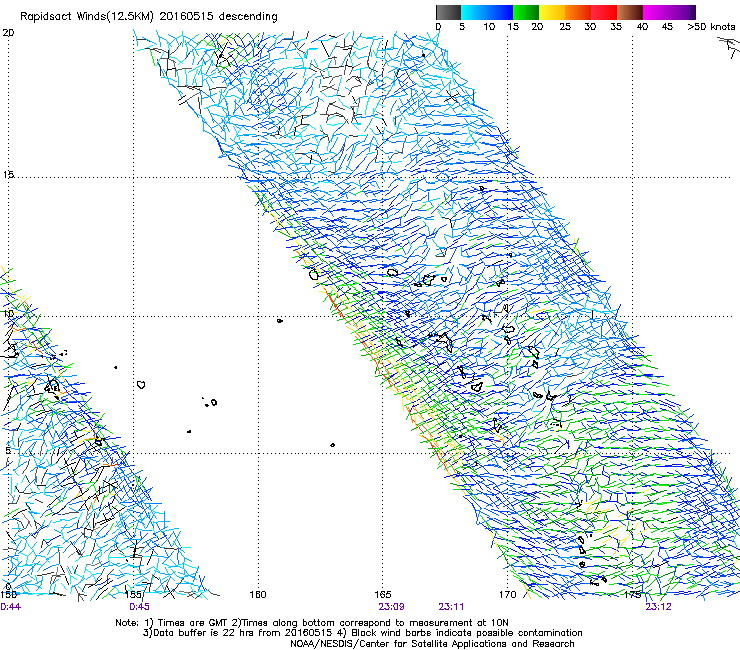Click the wind barb symbol beside the knots legend

[x=729, y=48]
